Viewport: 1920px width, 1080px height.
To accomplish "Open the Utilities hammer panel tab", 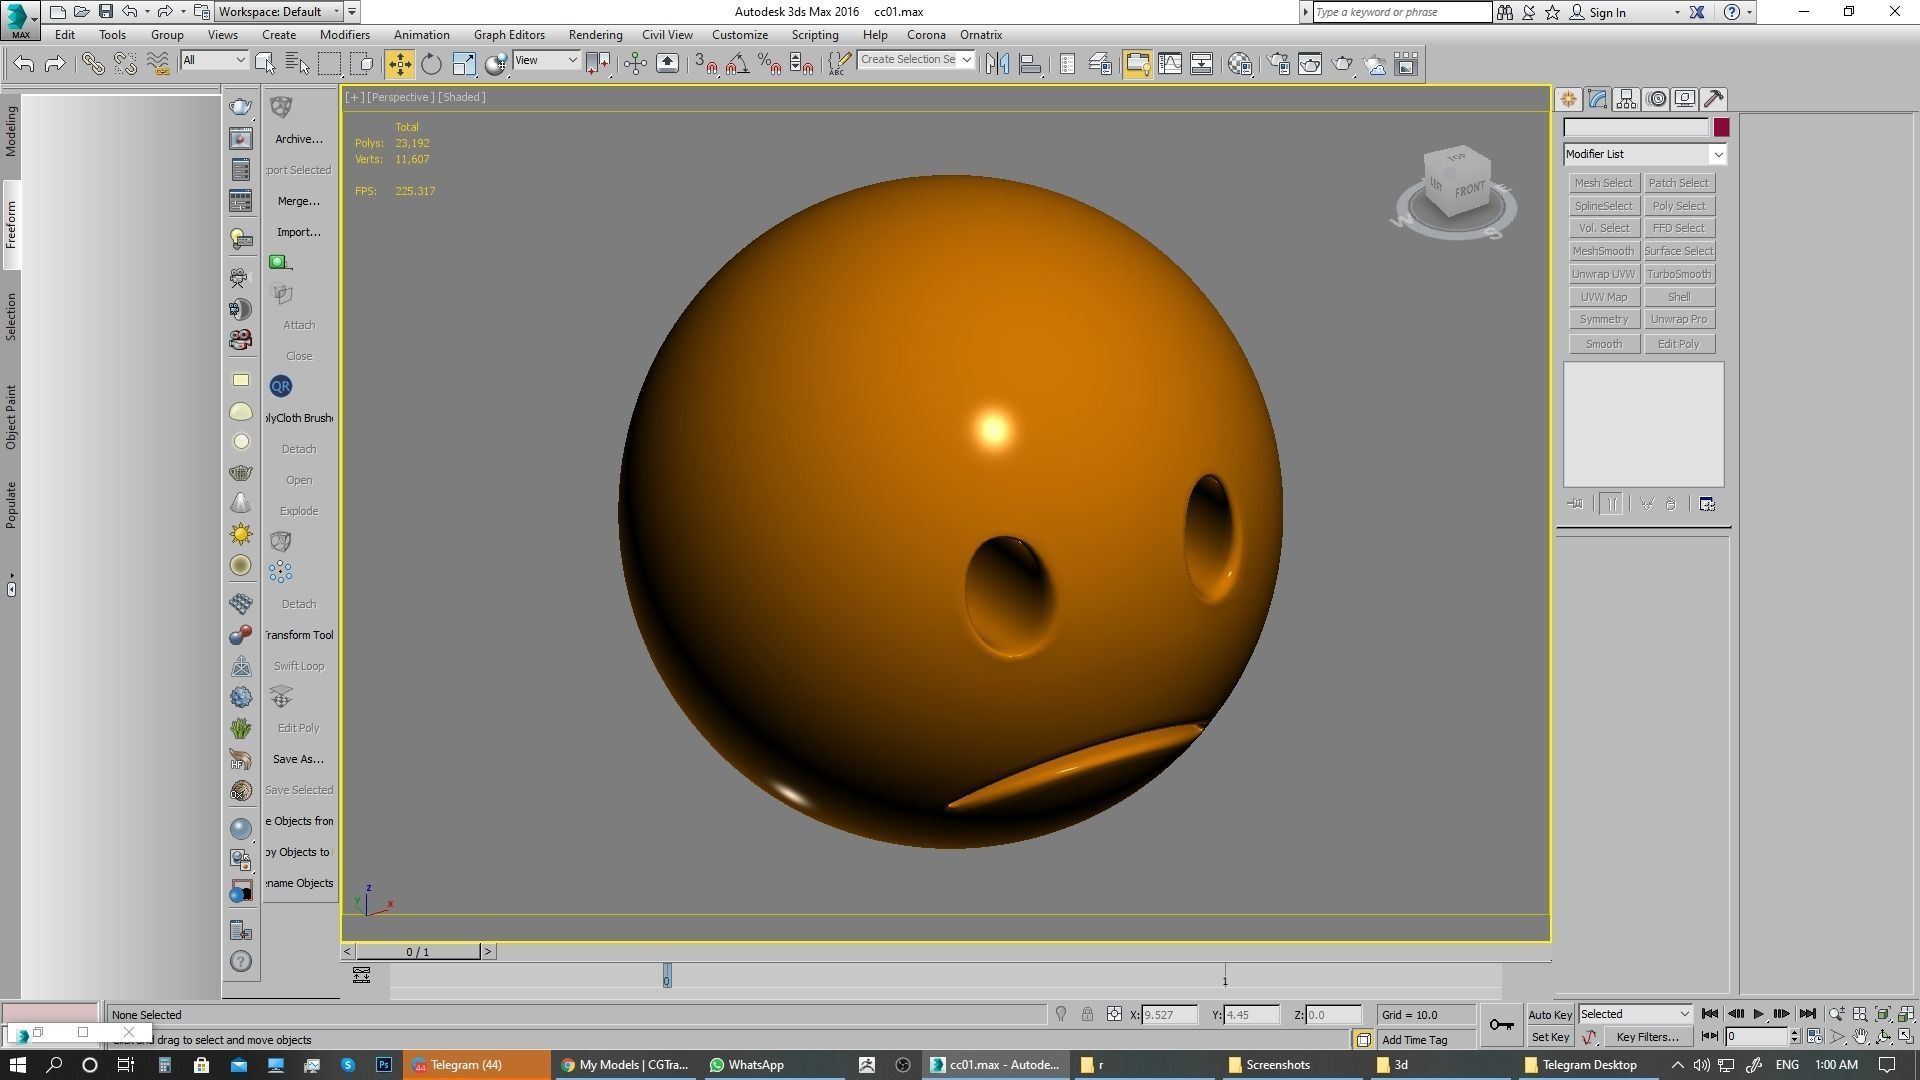I will pyautogui.click(x=1714, y=99).
